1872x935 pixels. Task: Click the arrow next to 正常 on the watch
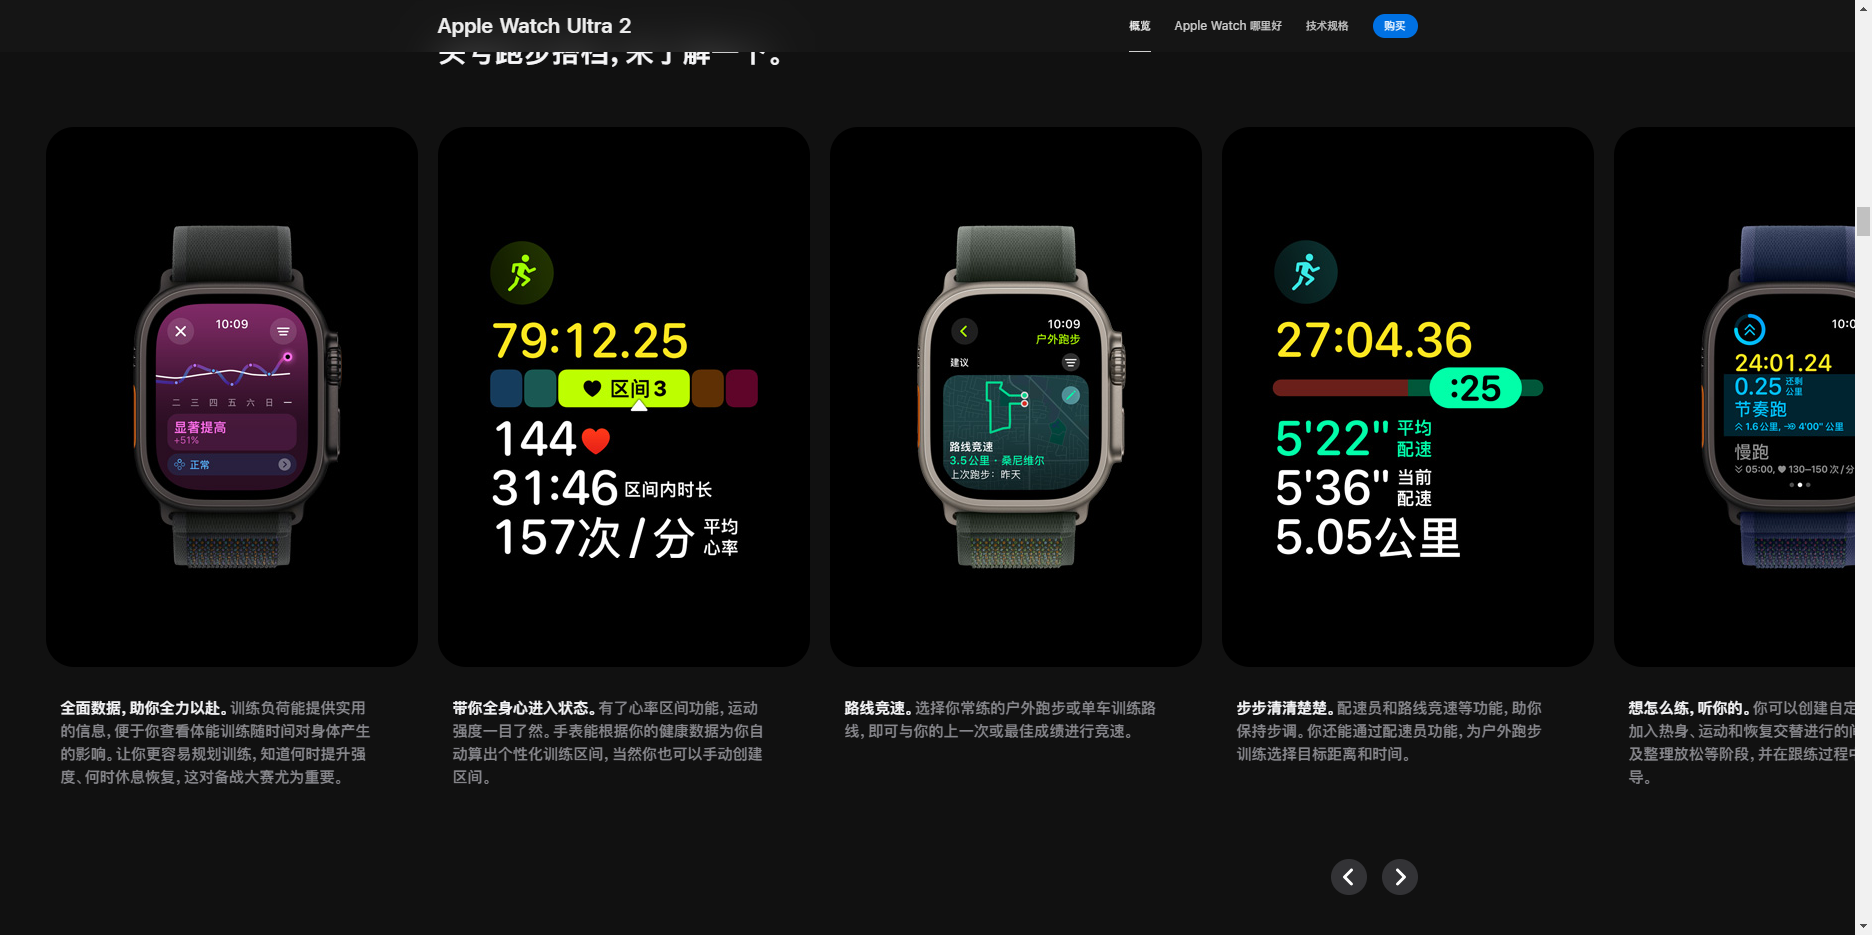[x=284, y=464]
